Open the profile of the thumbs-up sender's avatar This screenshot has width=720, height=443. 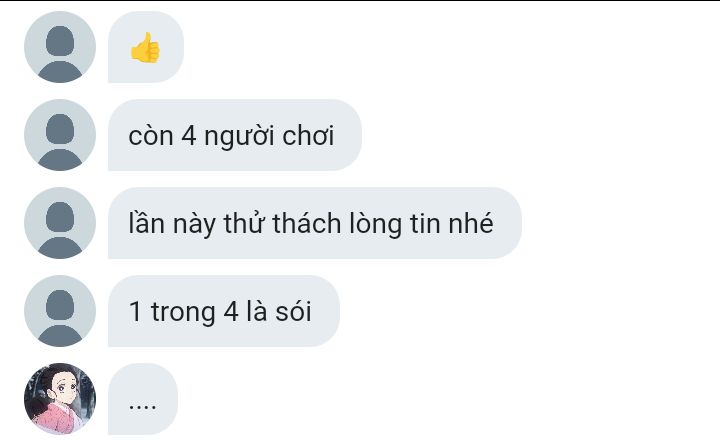click(x=60, y=47)
